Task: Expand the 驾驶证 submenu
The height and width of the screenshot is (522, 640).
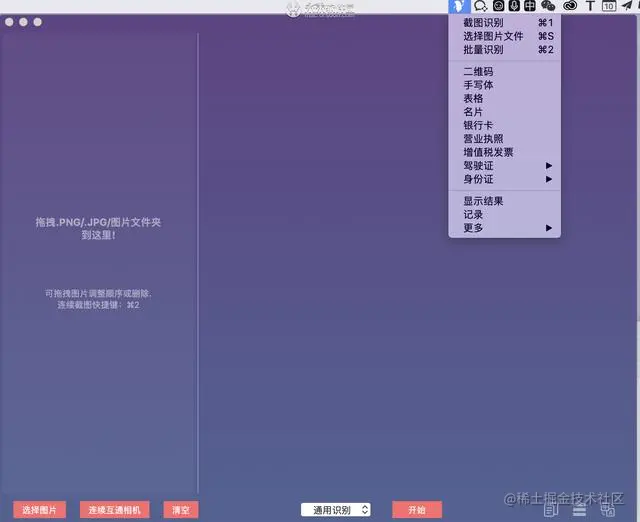Action: point(504,166)
